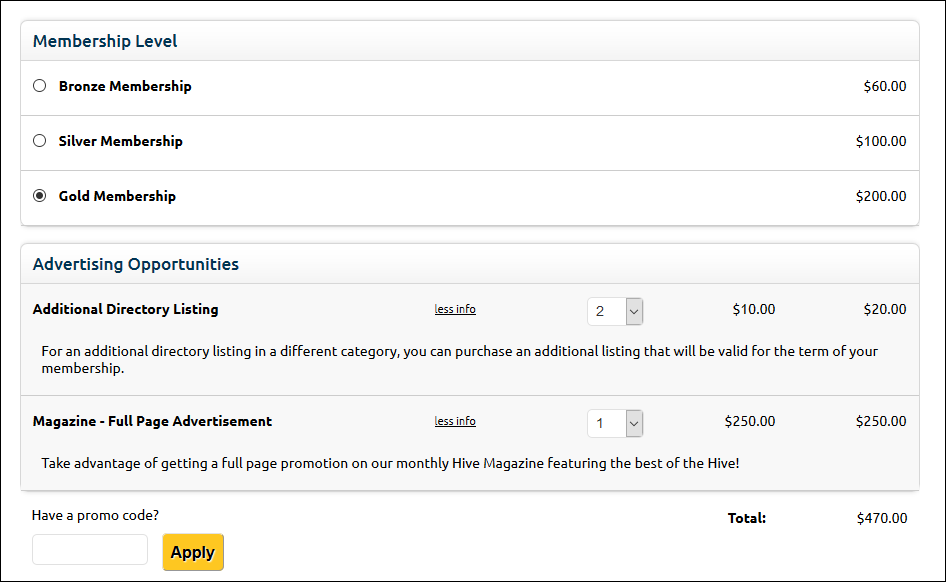Click the Membership Level section header

click(x=105, y=41)
